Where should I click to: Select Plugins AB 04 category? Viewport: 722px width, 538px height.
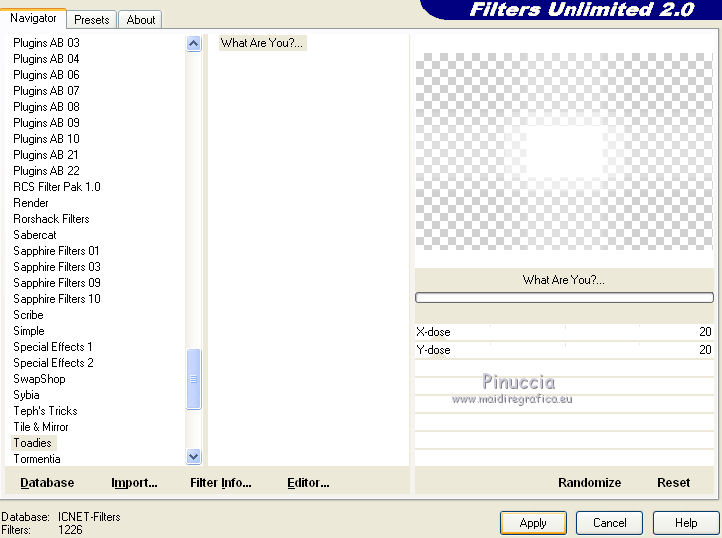pyautogui.click(x=46, y=59)
